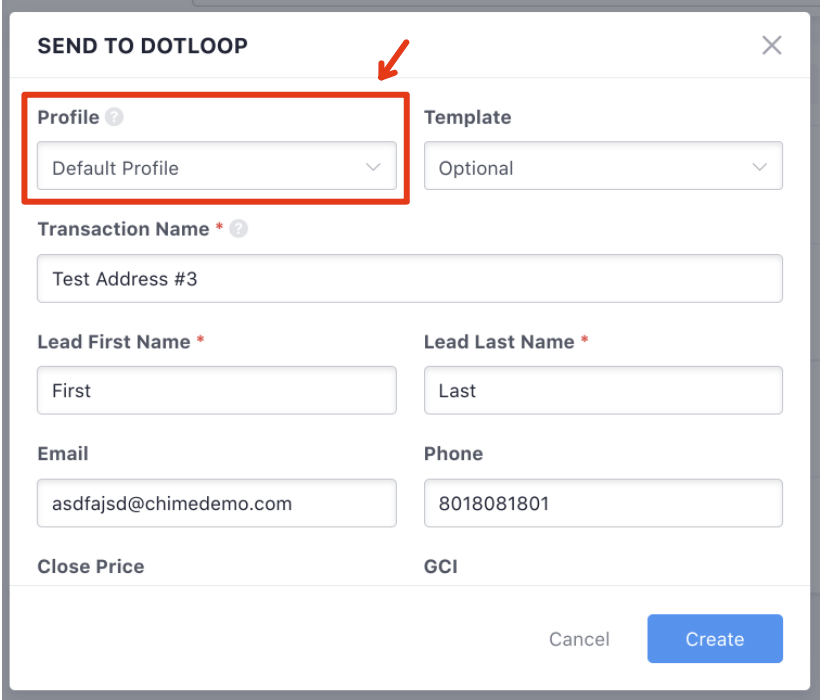This screenshot has height=700, width=822.
Task: Click the Close Price label
Action: [x=91, y=566]
